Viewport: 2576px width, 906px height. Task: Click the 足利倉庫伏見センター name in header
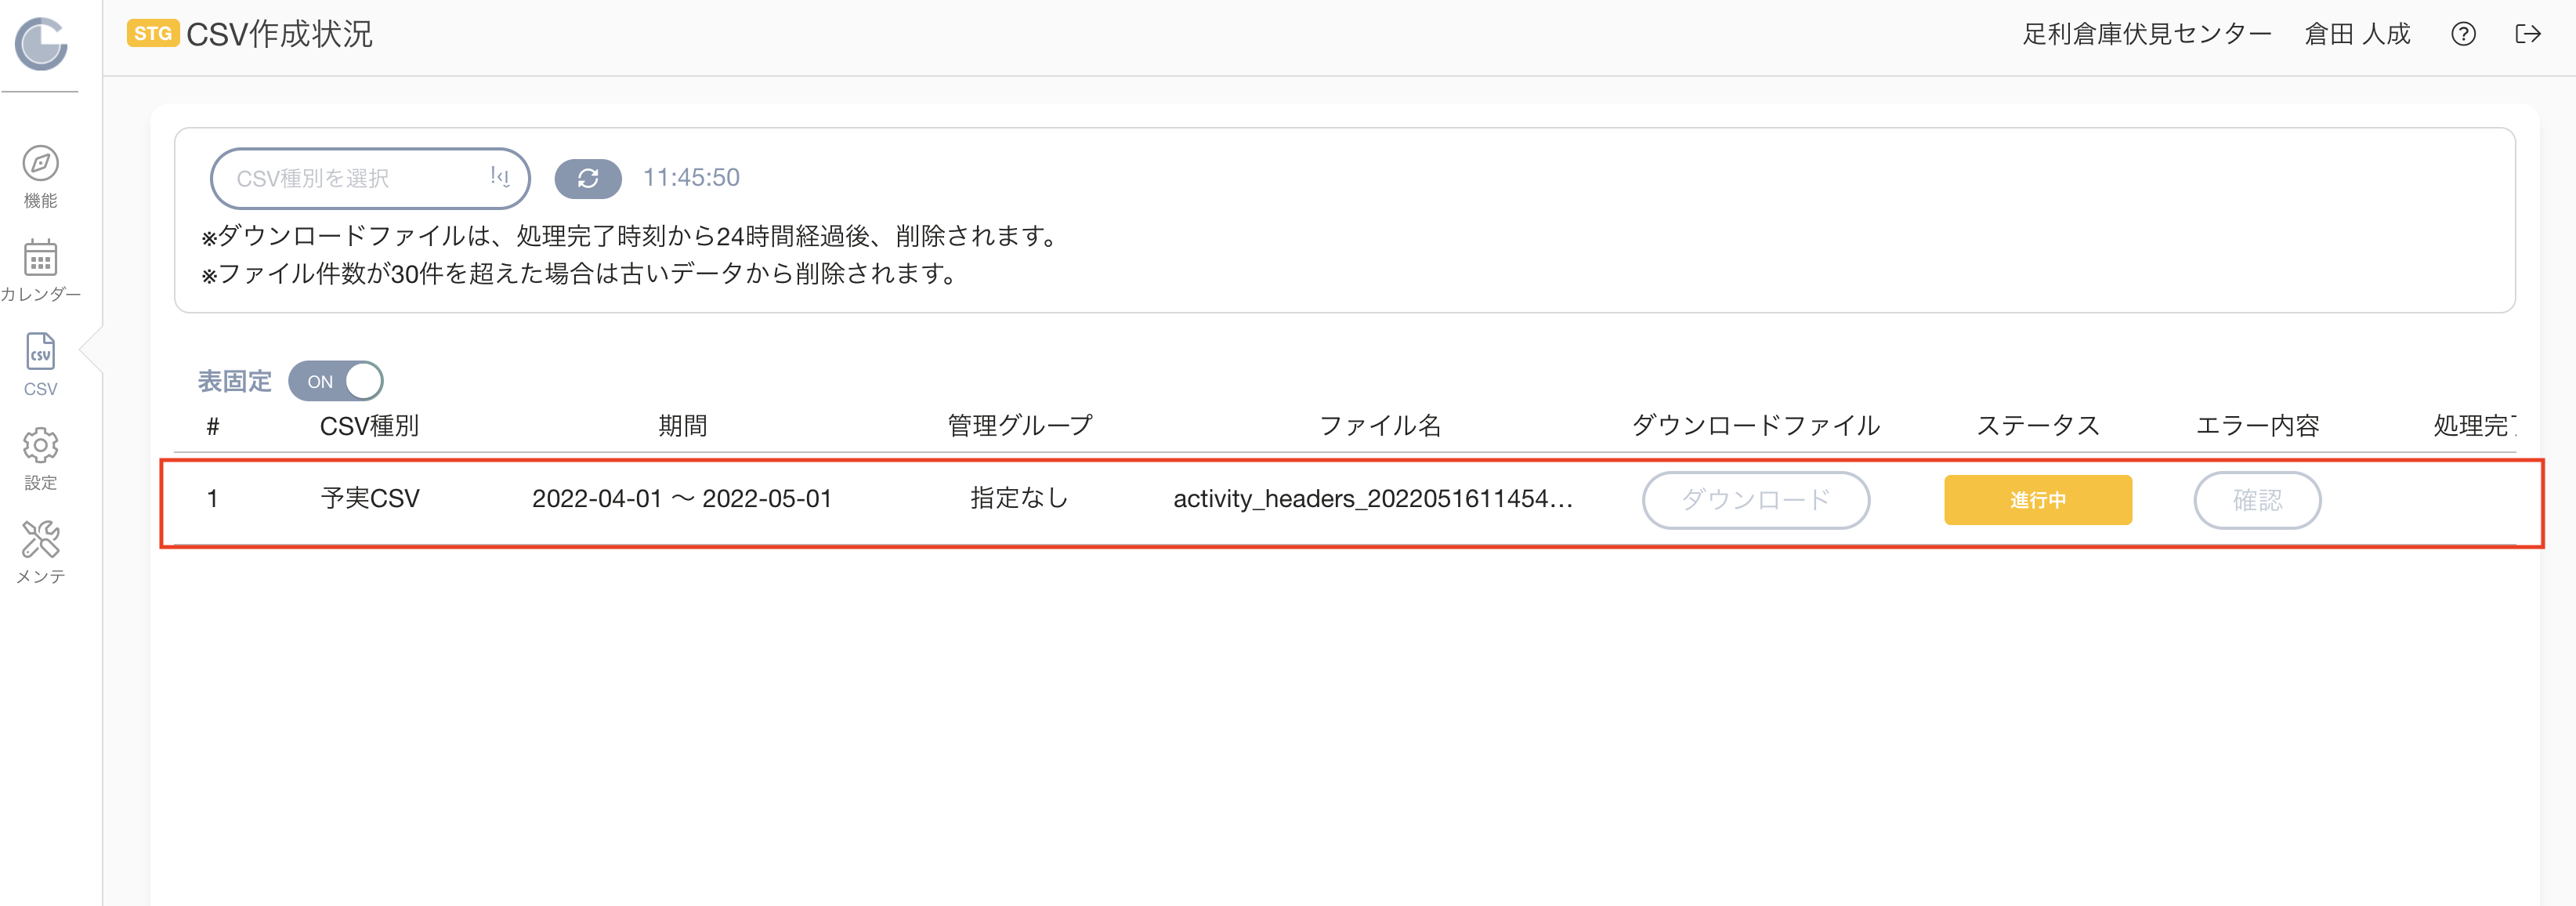pyautogui.click(x=2147, y=34)
